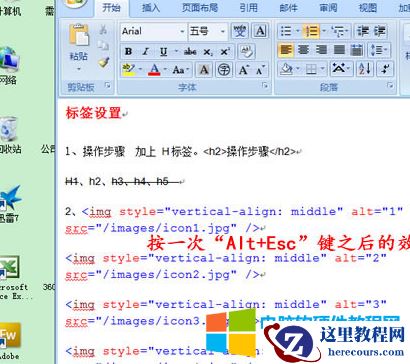
Task: Click the heading text 标签设置
Action: click(93, 113)
